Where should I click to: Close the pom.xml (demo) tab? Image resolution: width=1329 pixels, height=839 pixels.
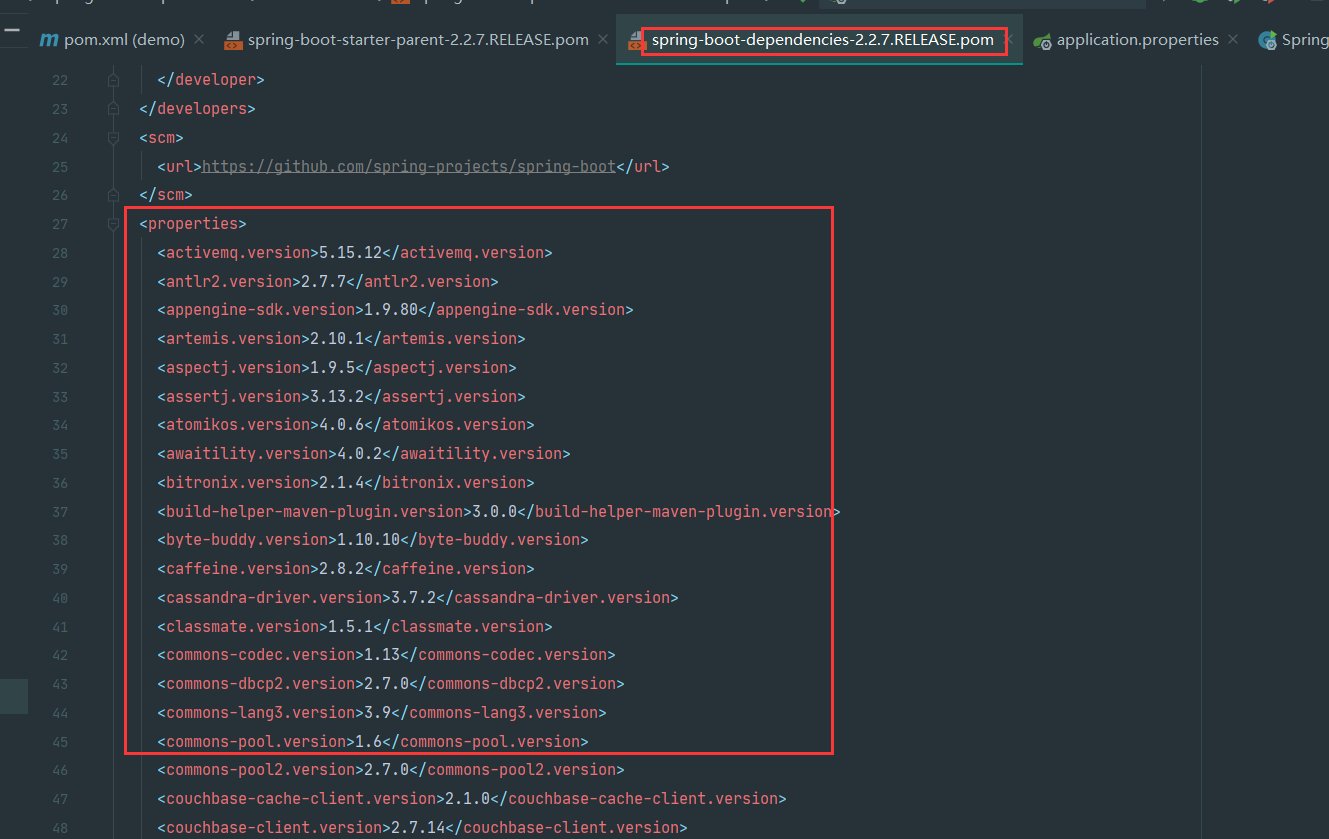click(199, 40)
